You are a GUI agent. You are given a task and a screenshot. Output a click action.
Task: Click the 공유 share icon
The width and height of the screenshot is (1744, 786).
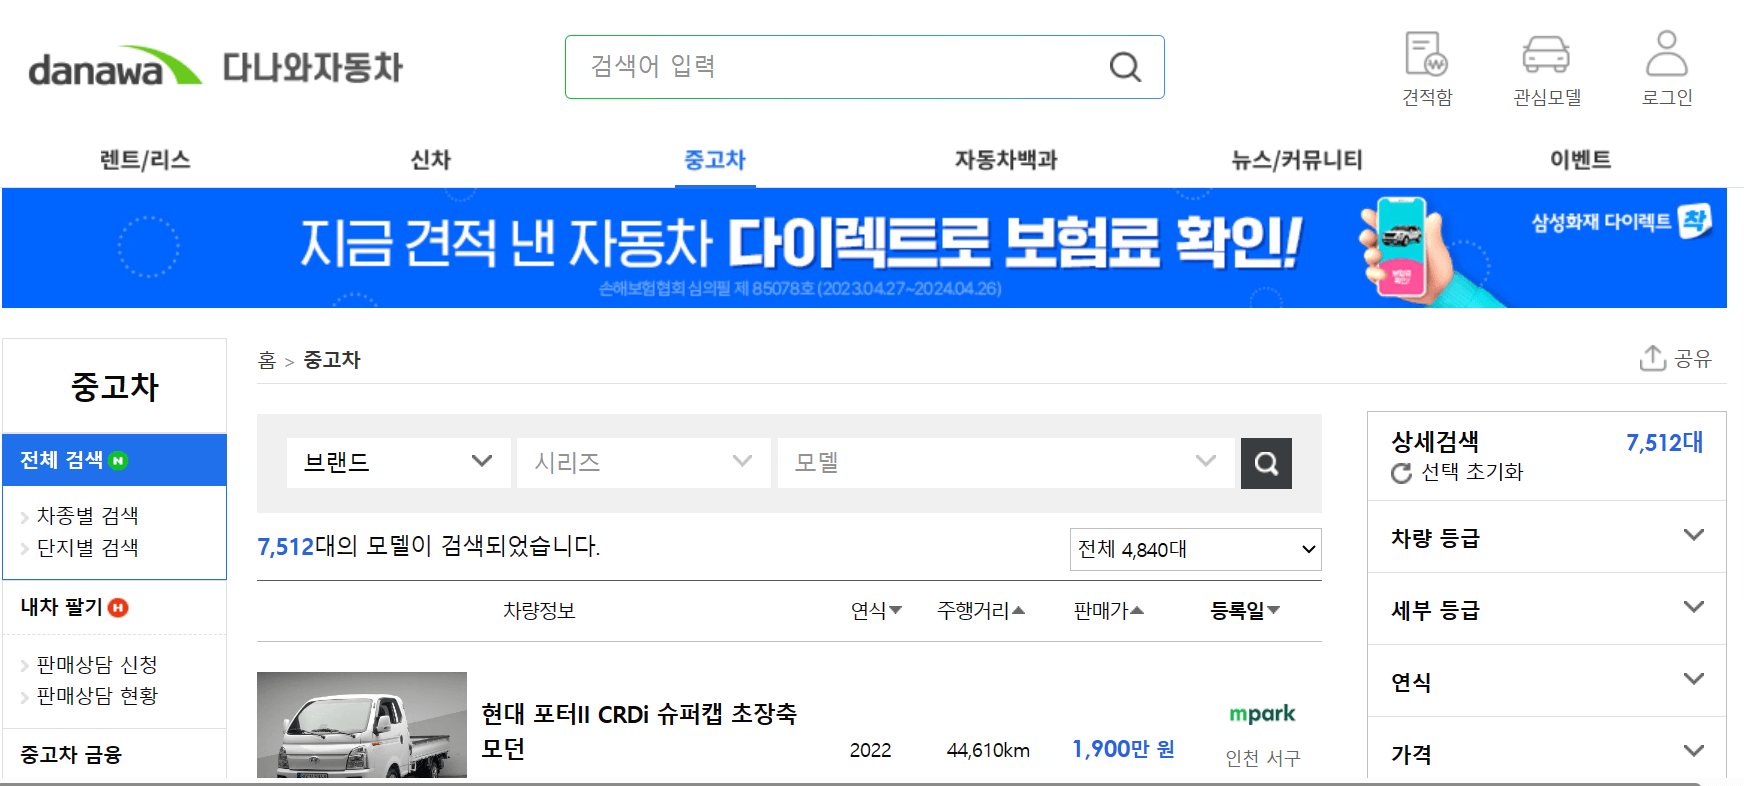(1652, 358)
